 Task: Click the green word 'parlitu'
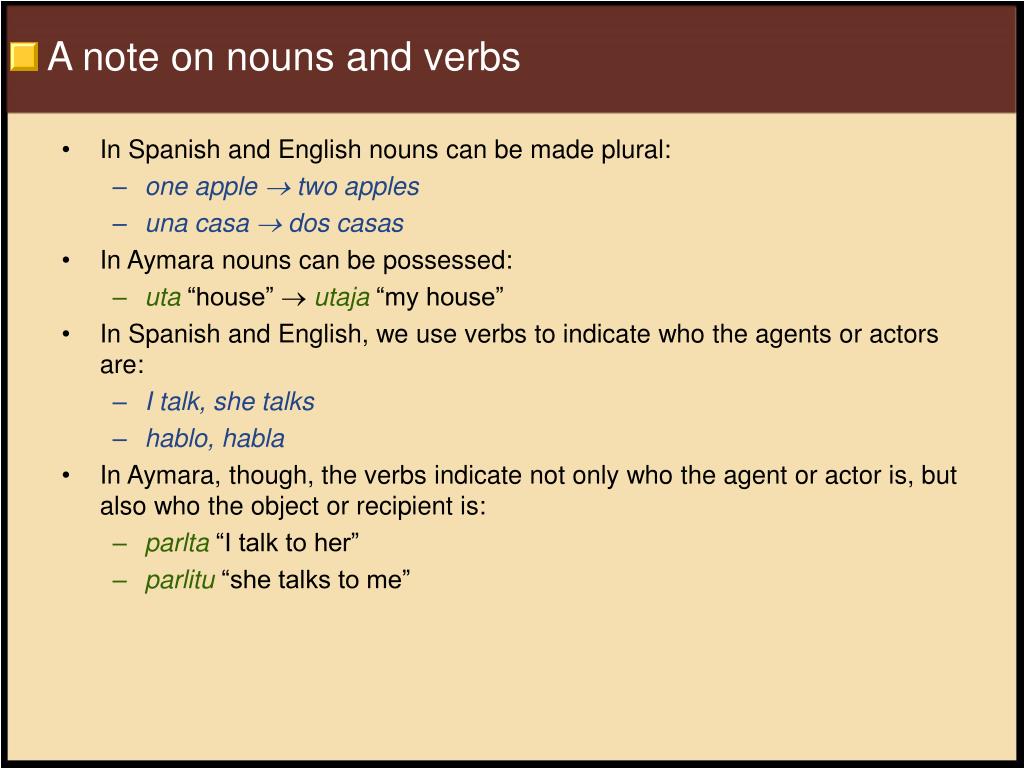180,580
